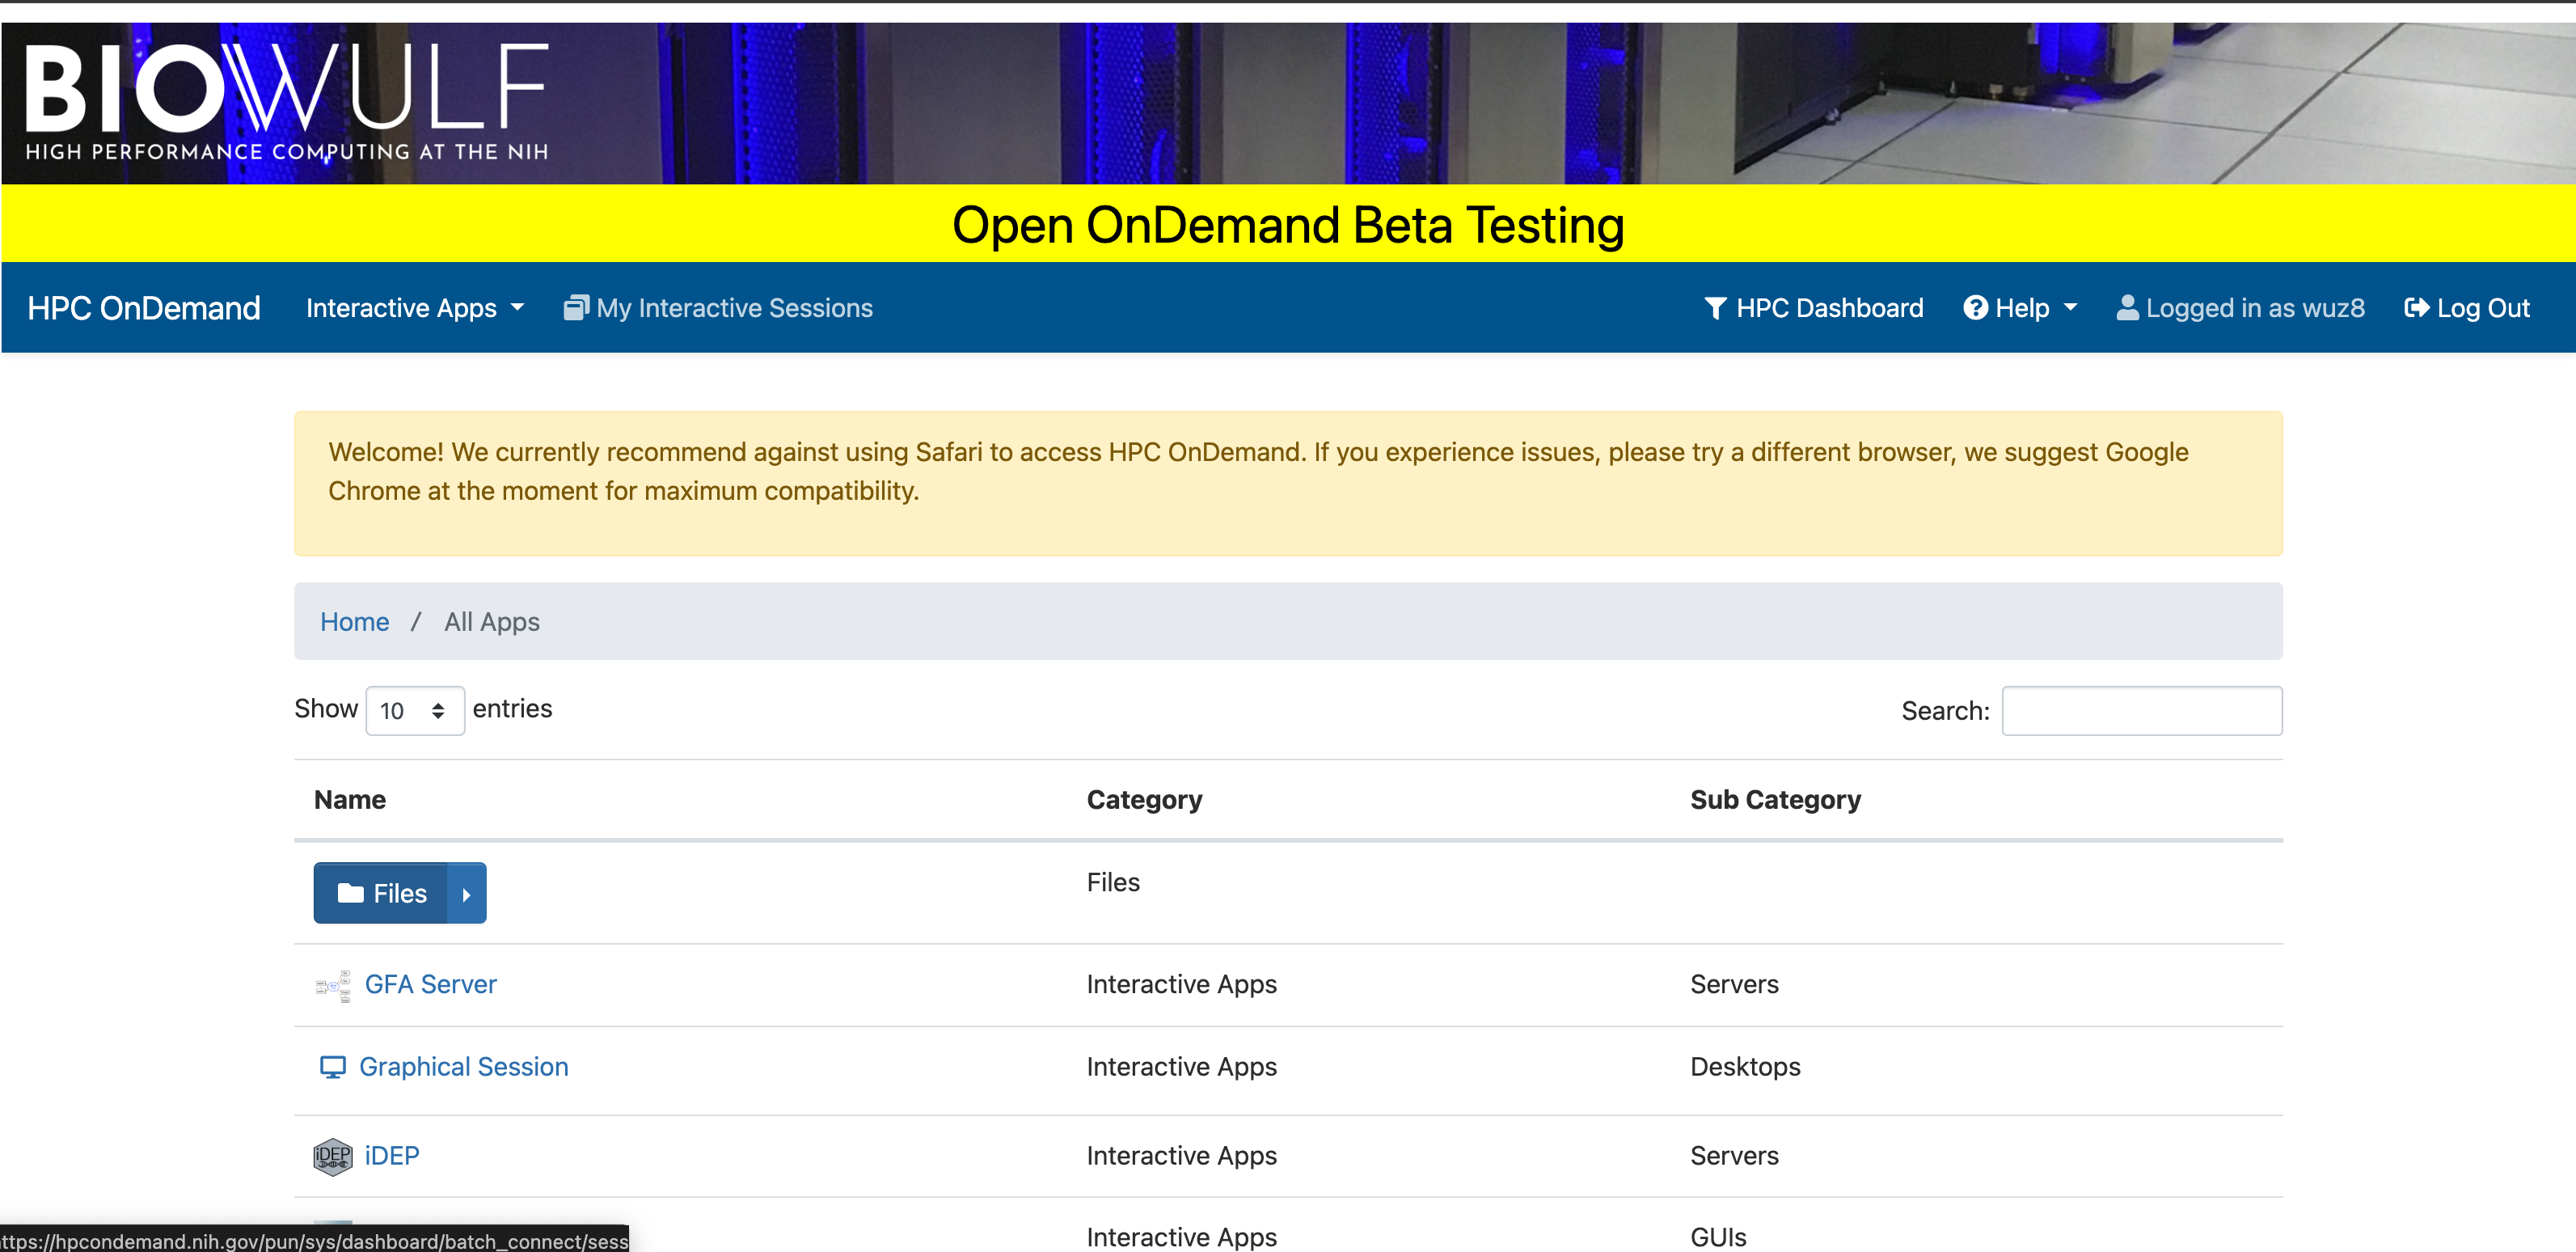Image resolution: width=2576 pixels, height=1252 pixels.
Task: Navigate to Home breadcrumb link
Action: pos(354,622)
